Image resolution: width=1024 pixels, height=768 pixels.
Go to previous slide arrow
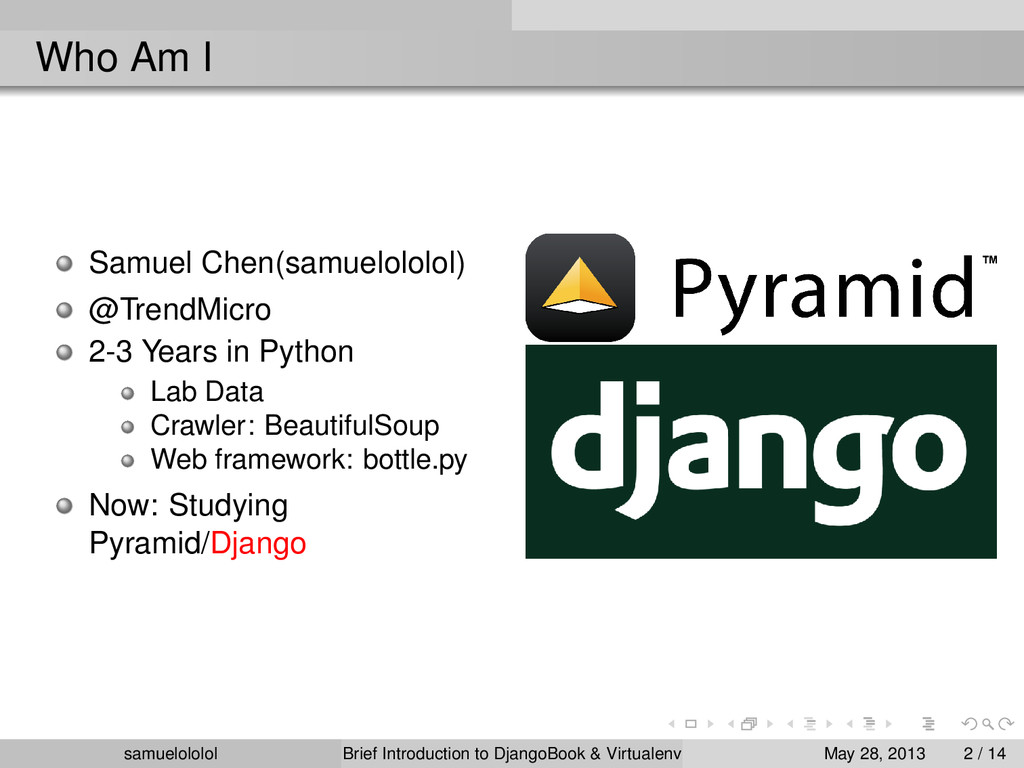[671, 724]
